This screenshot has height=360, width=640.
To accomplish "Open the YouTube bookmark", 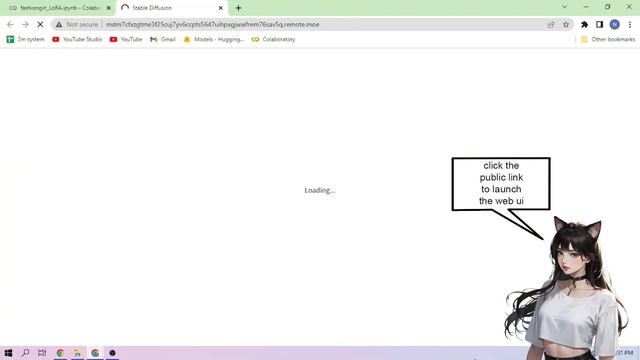I will [126, 39].
